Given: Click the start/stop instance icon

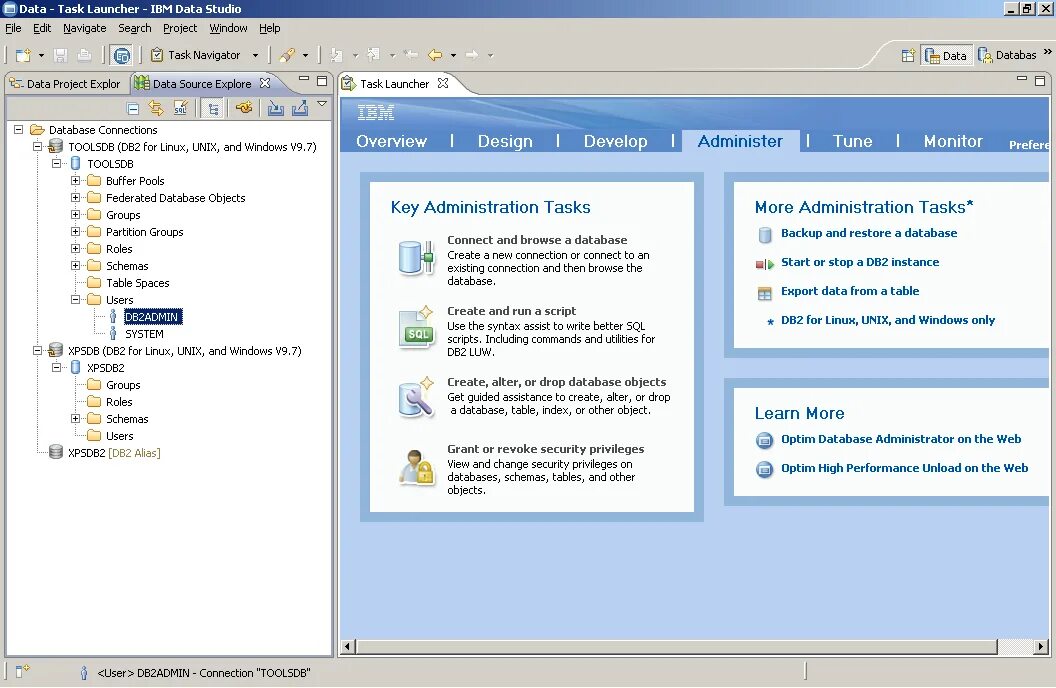Looking at the screenshot, I should [x=764, y=264].
